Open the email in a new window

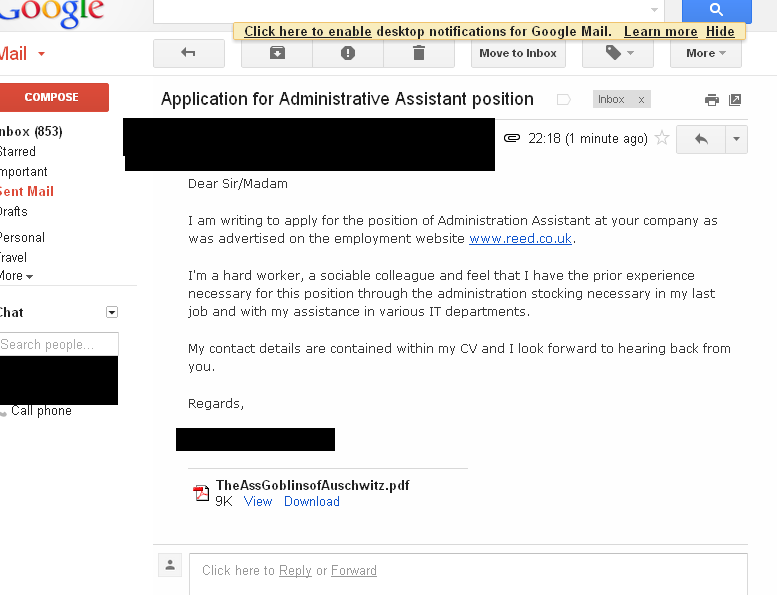click(x=735, y=100)
